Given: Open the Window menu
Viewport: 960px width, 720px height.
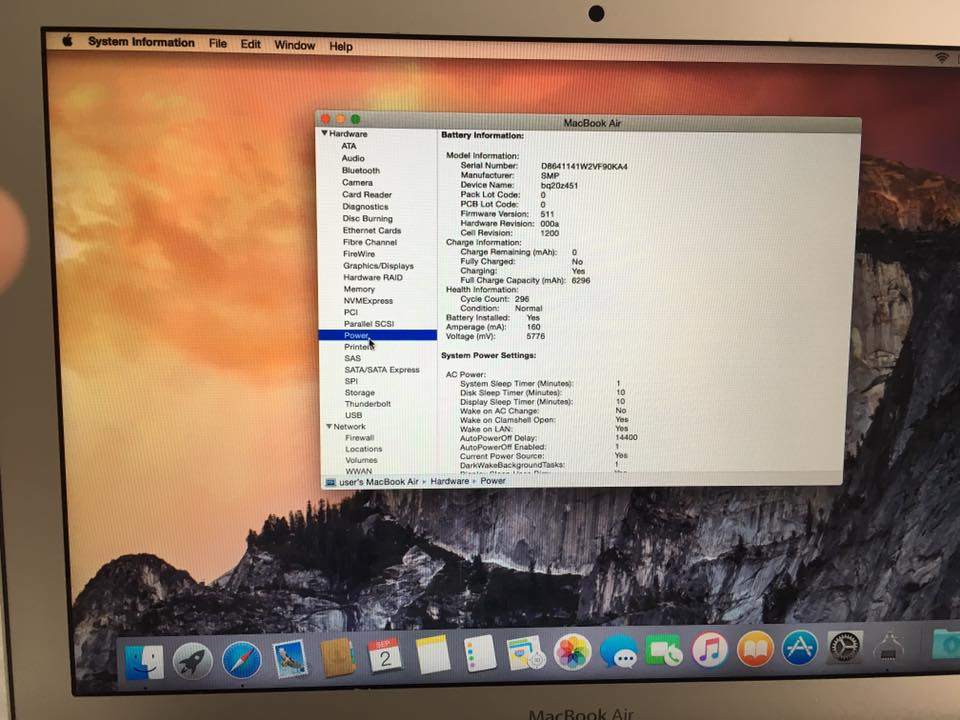Looking at the screenshot, I should pyautogui.click(x=294, y=45).
